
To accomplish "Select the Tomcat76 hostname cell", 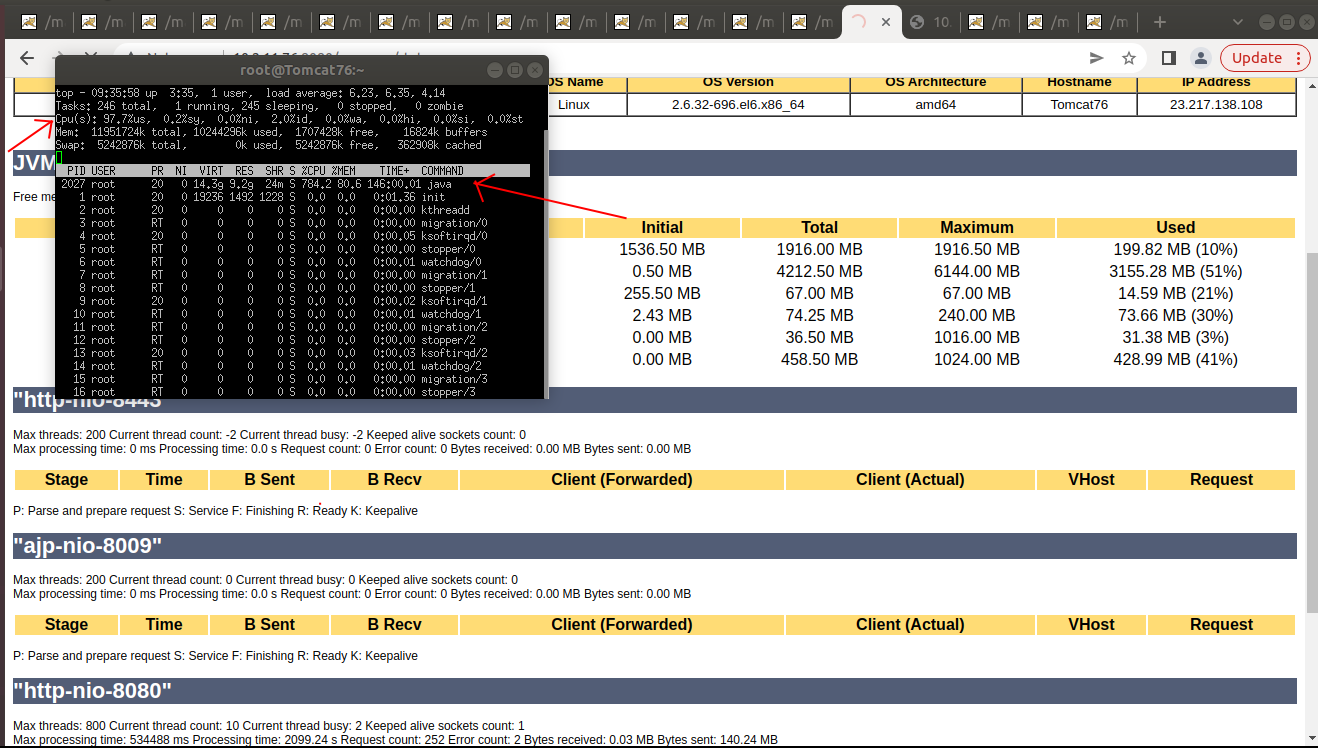I will (x=1079, y=104).
